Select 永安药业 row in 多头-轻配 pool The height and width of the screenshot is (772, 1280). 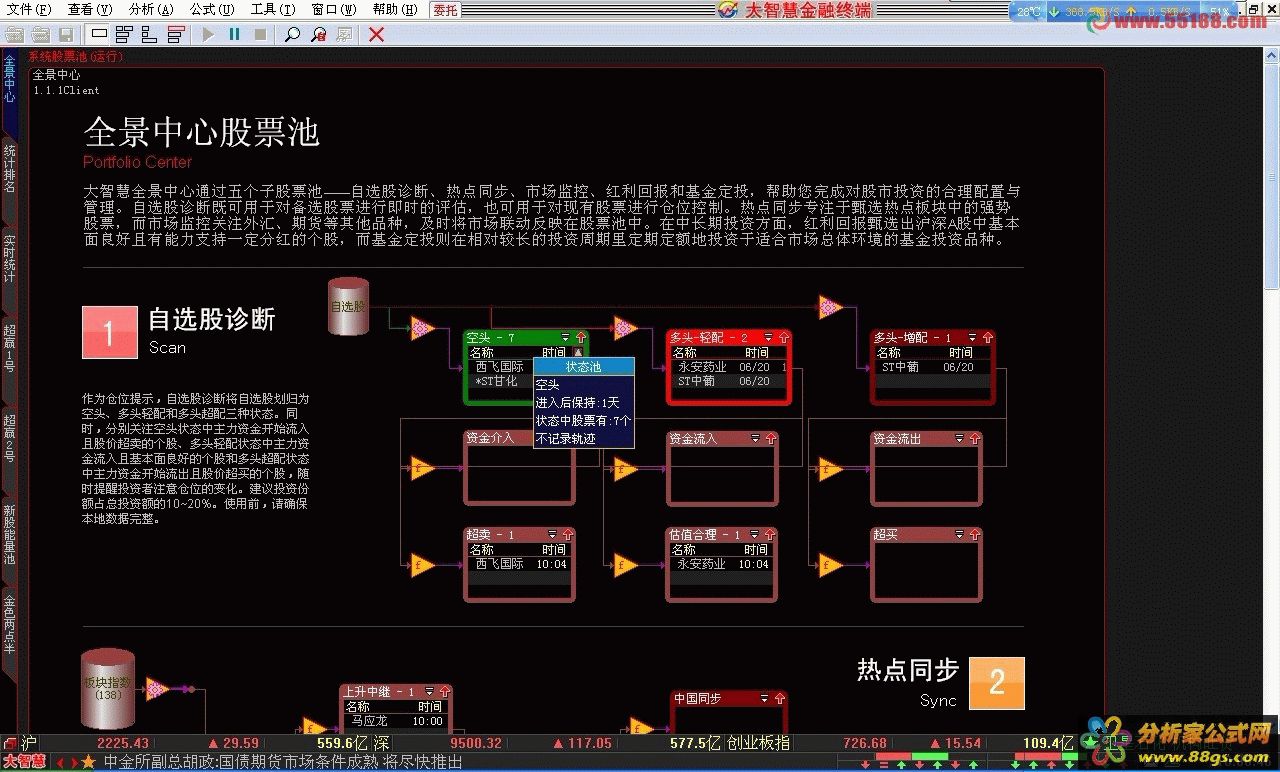pyautogui.click(x=727, y=367)
